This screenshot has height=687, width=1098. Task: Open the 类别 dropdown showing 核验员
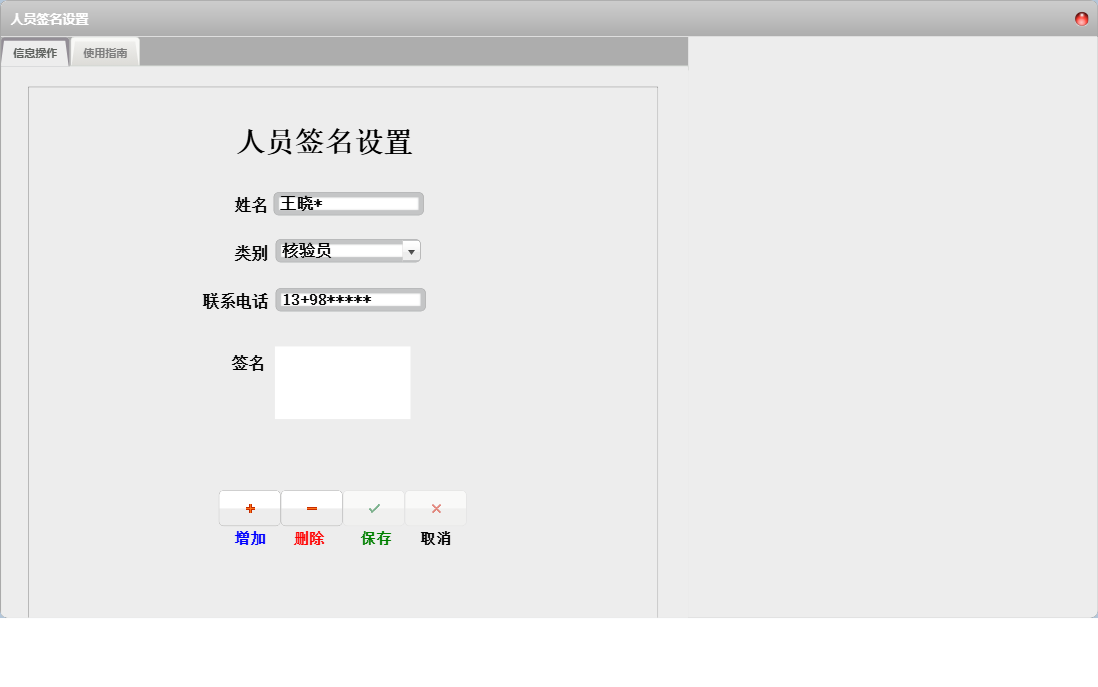(348, 251)
